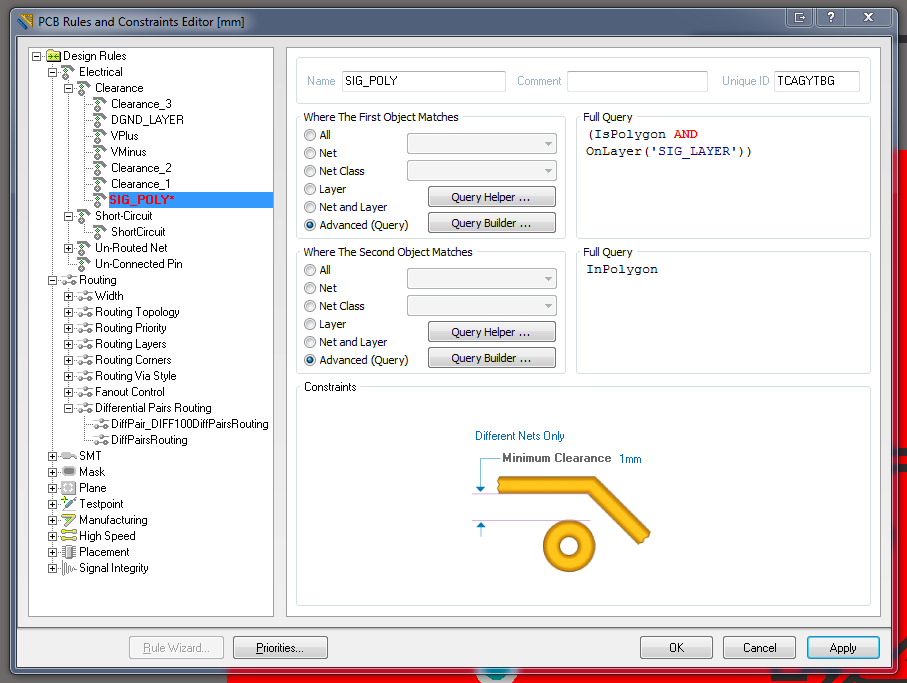907x683 pixels.
Task: Select the Routing Layers tree item
Action: 131,344
